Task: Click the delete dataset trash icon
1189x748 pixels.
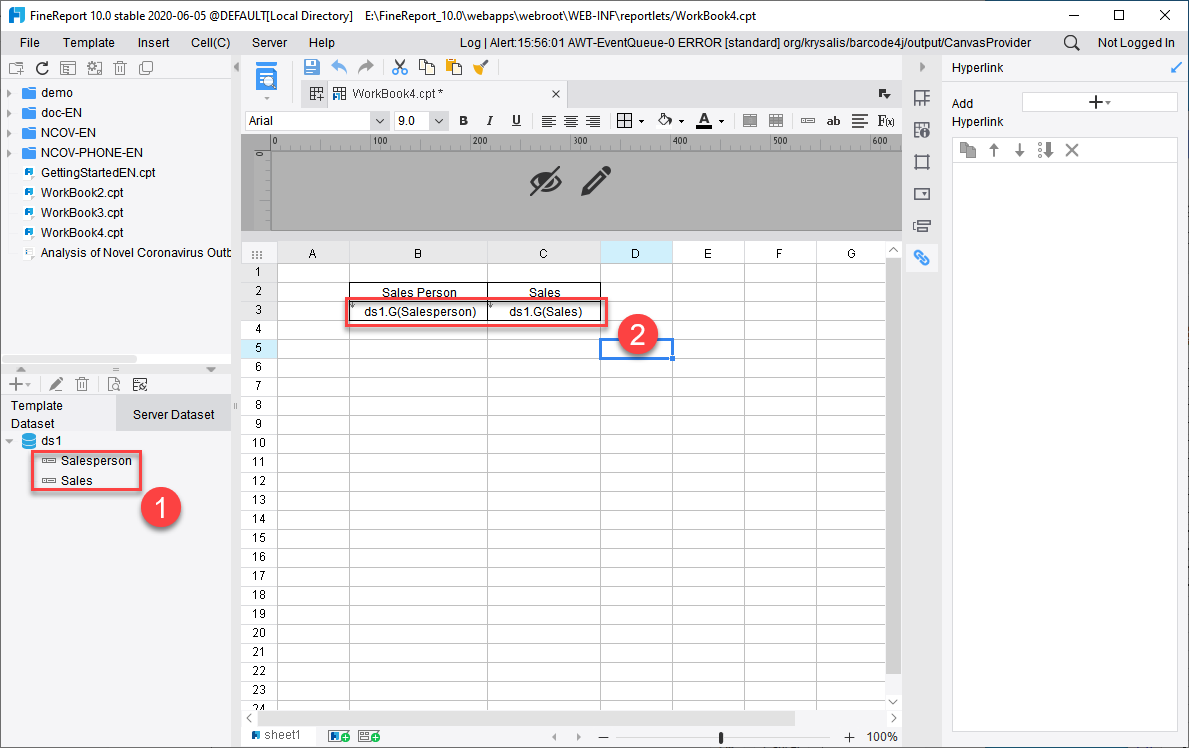Action: [81, 383]
